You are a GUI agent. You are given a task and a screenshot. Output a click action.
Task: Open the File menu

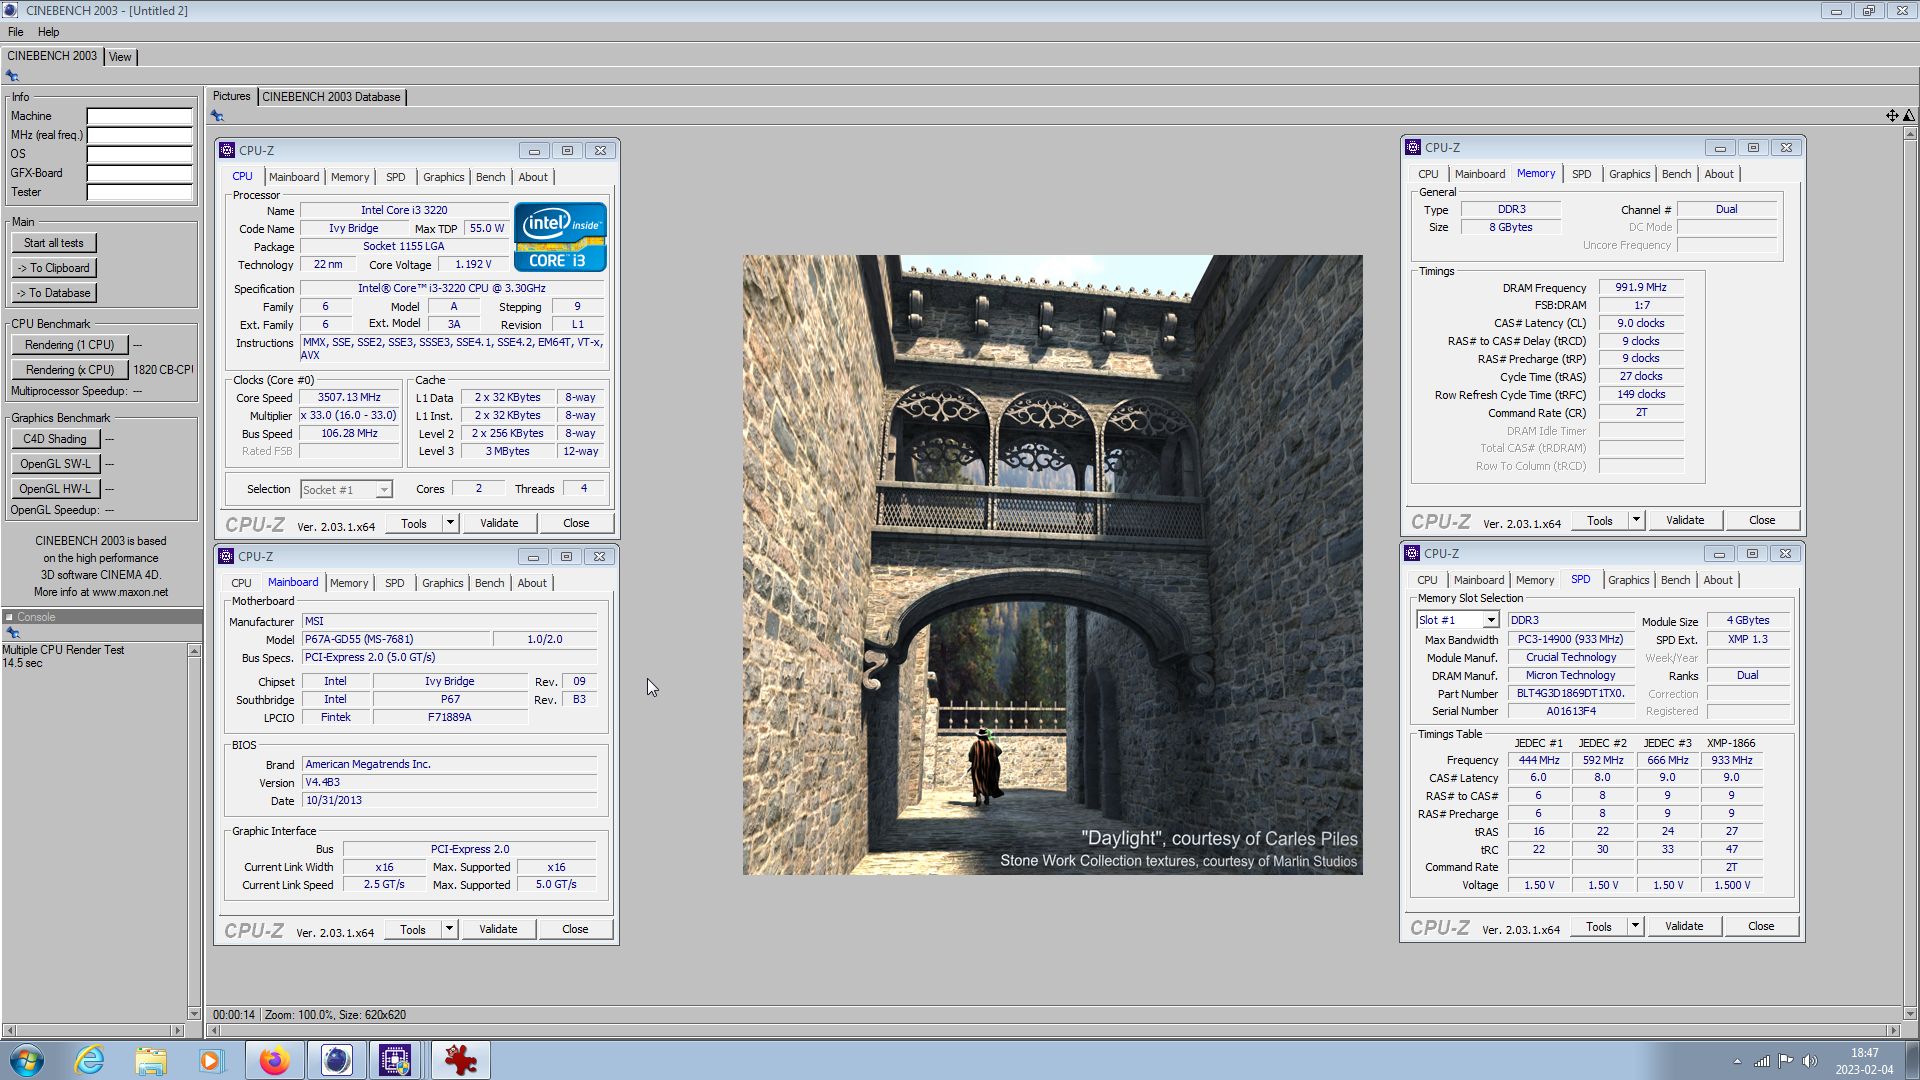click(16, 32)
